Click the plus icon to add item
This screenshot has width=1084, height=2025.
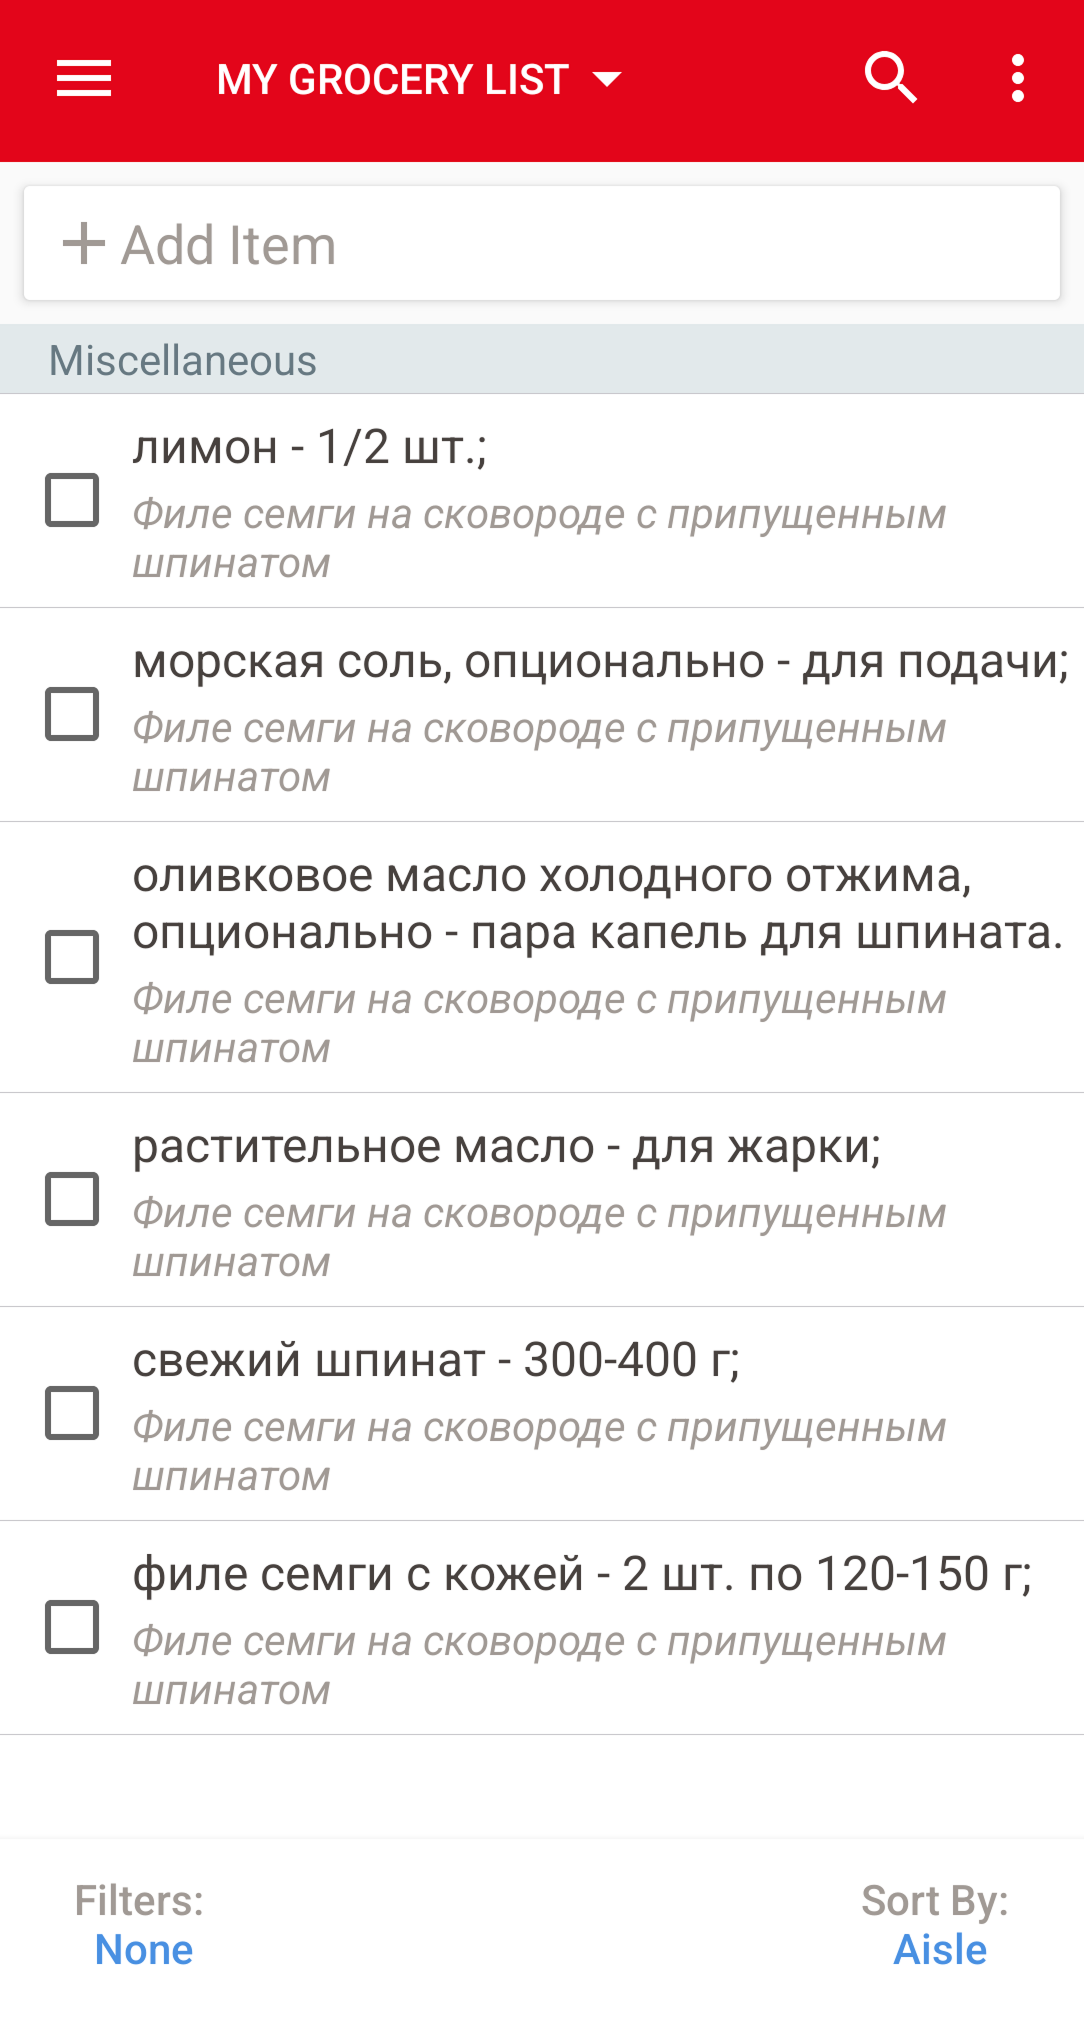click(84, 244)
